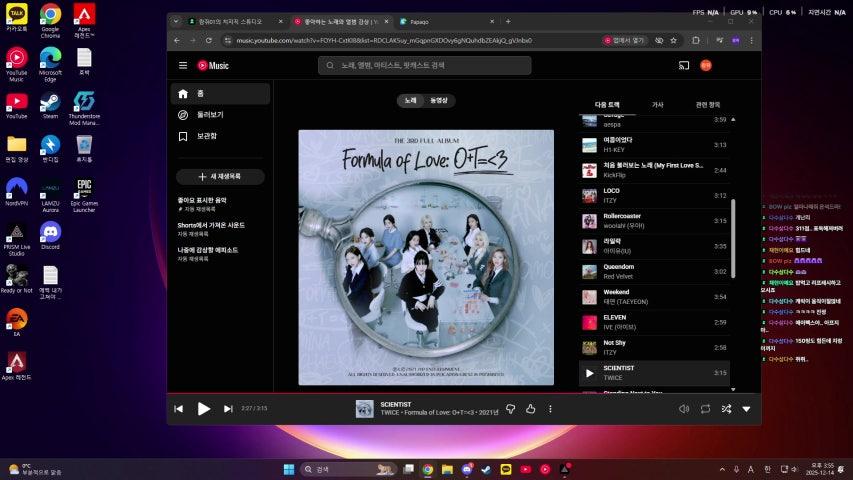Open the 가사 lyrics tab
The height and width of the screenshot is (480, 853).
[x=657, y=104]
